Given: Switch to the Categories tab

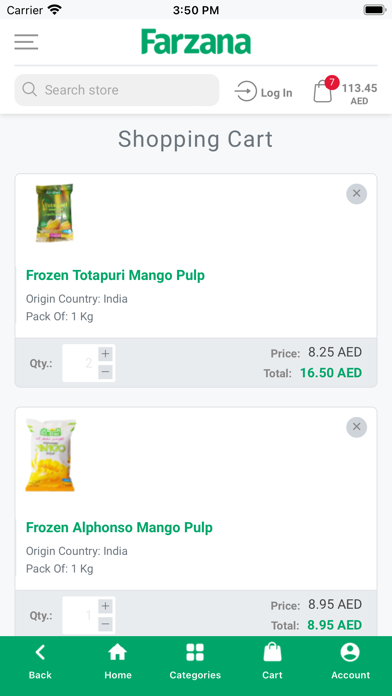Looking at the screenshot, I should point(195,663).
